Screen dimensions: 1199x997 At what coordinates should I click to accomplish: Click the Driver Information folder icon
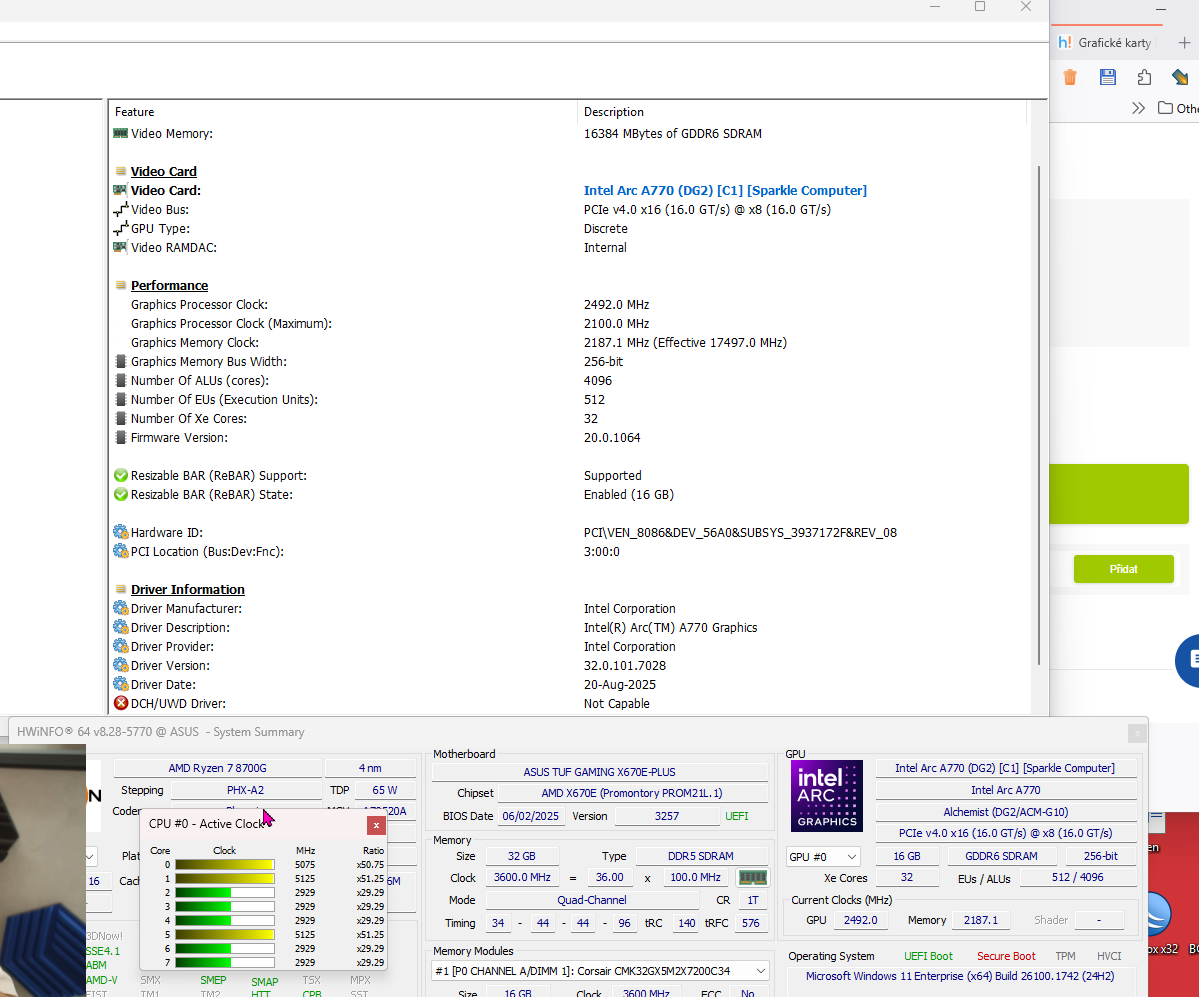(120, 589)
